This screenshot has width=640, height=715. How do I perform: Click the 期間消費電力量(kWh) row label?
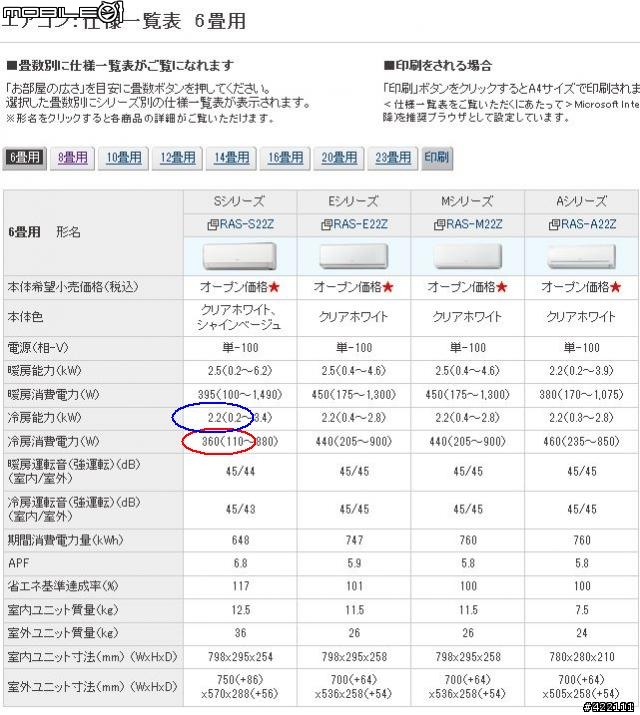coord(65,540)
